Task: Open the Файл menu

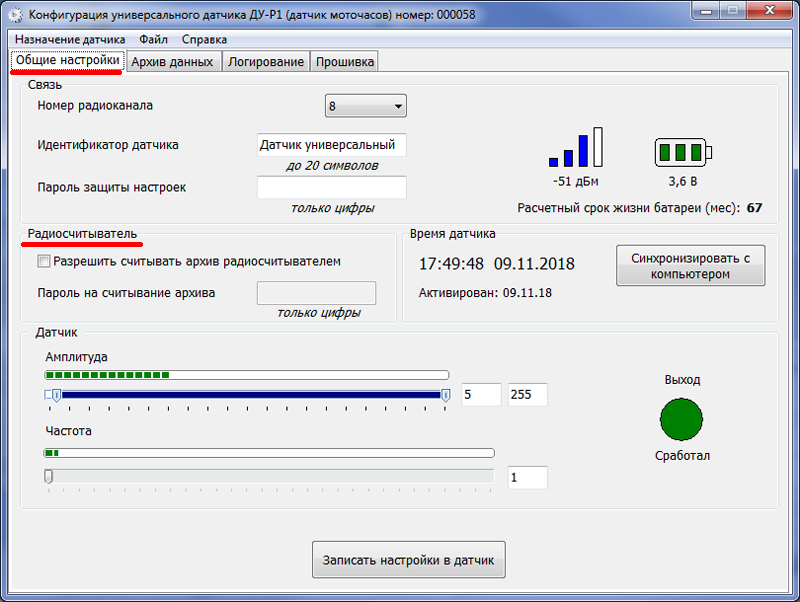Action: tap(153, 39)
